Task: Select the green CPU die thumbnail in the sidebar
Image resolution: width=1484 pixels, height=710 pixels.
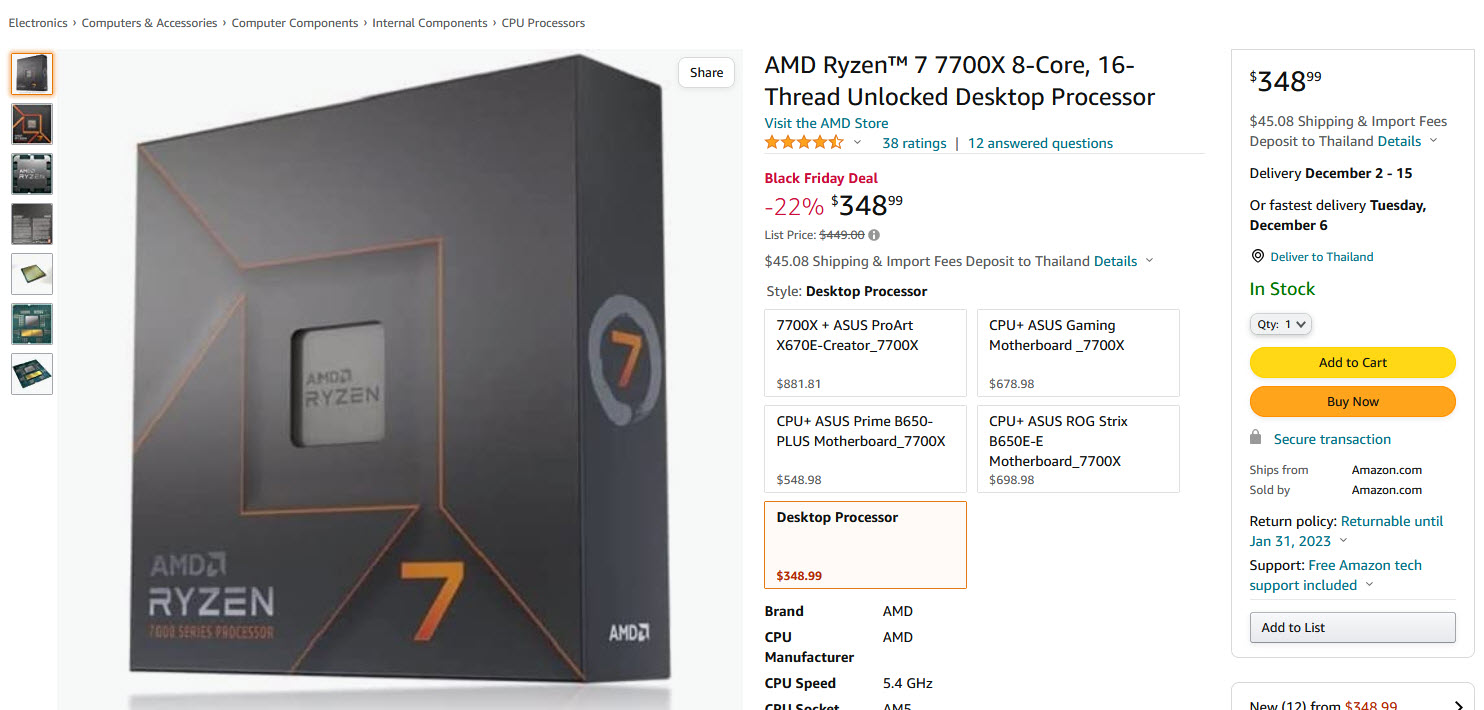Action: click(x=31, y=323)
